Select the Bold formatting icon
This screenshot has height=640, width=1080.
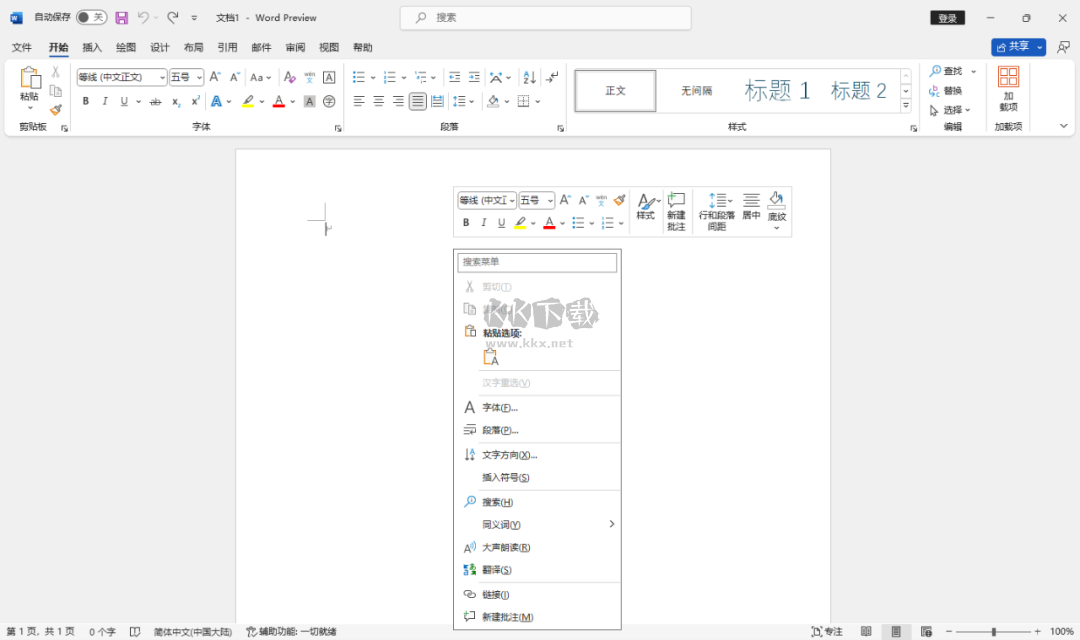click(x=85, y=100)
